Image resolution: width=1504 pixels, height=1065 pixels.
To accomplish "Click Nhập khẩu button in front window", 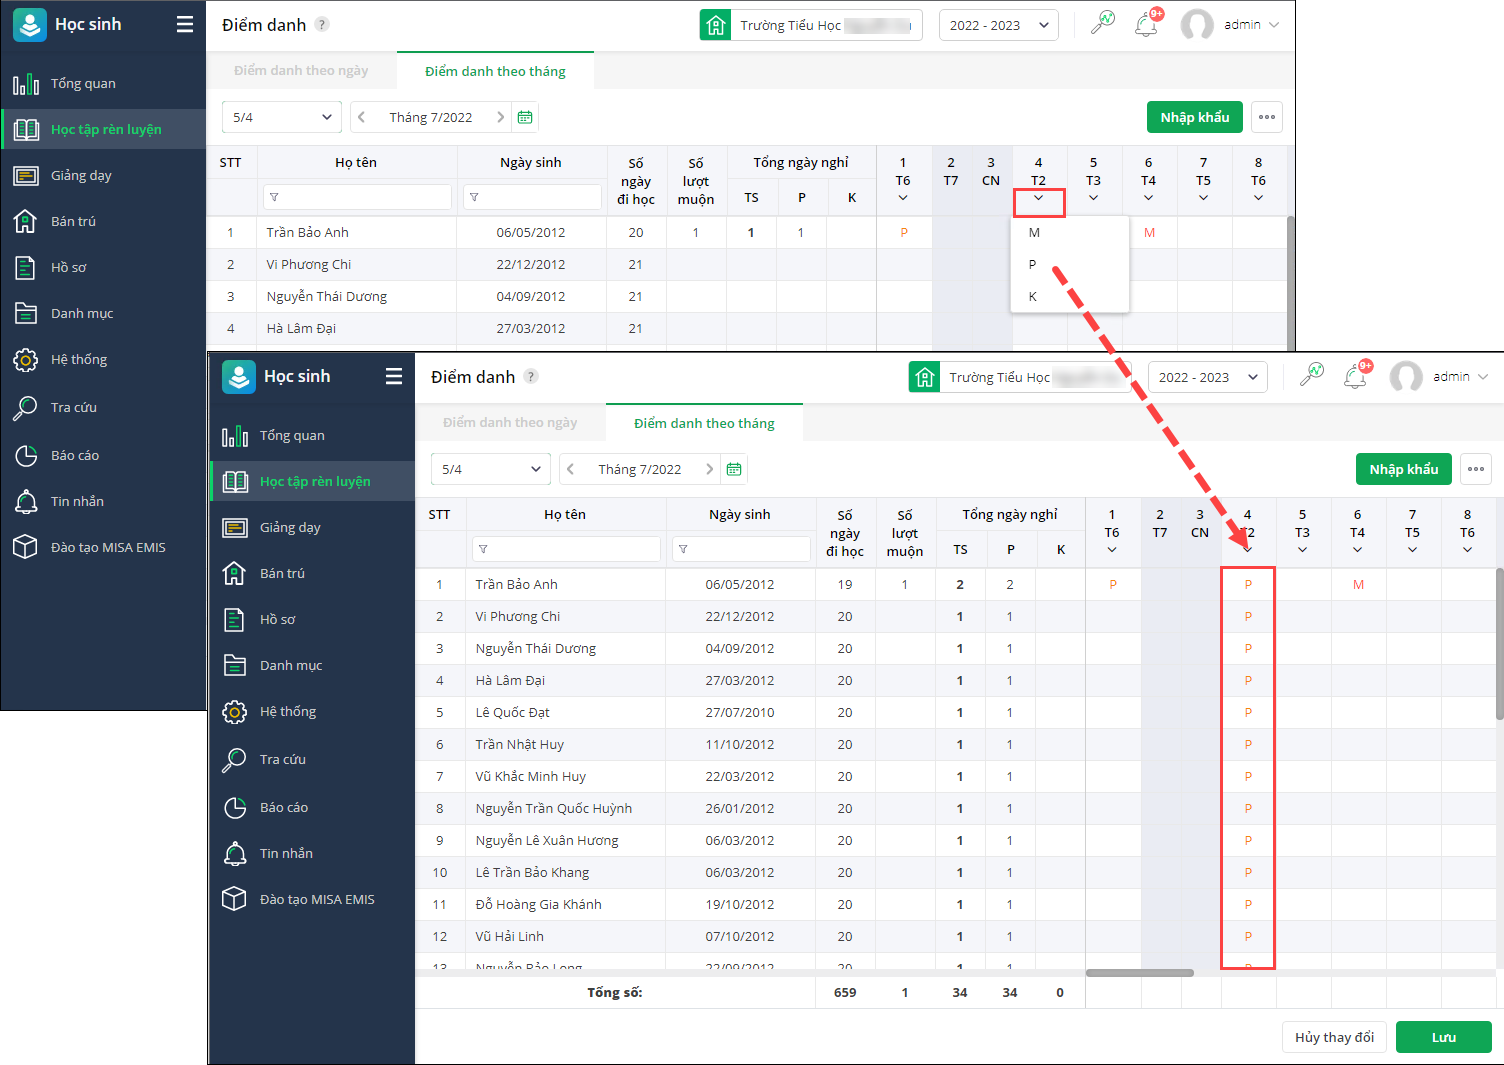I will point(1404,469).
